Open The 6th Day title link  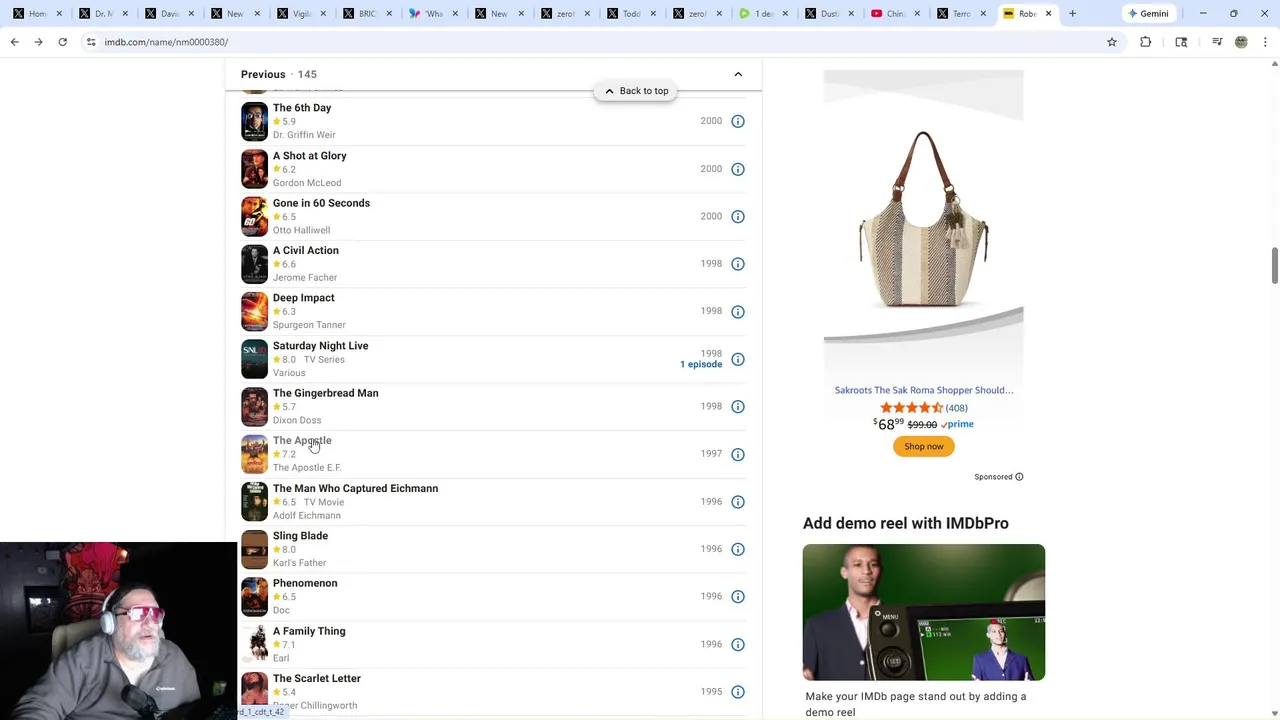coord(302,108)
